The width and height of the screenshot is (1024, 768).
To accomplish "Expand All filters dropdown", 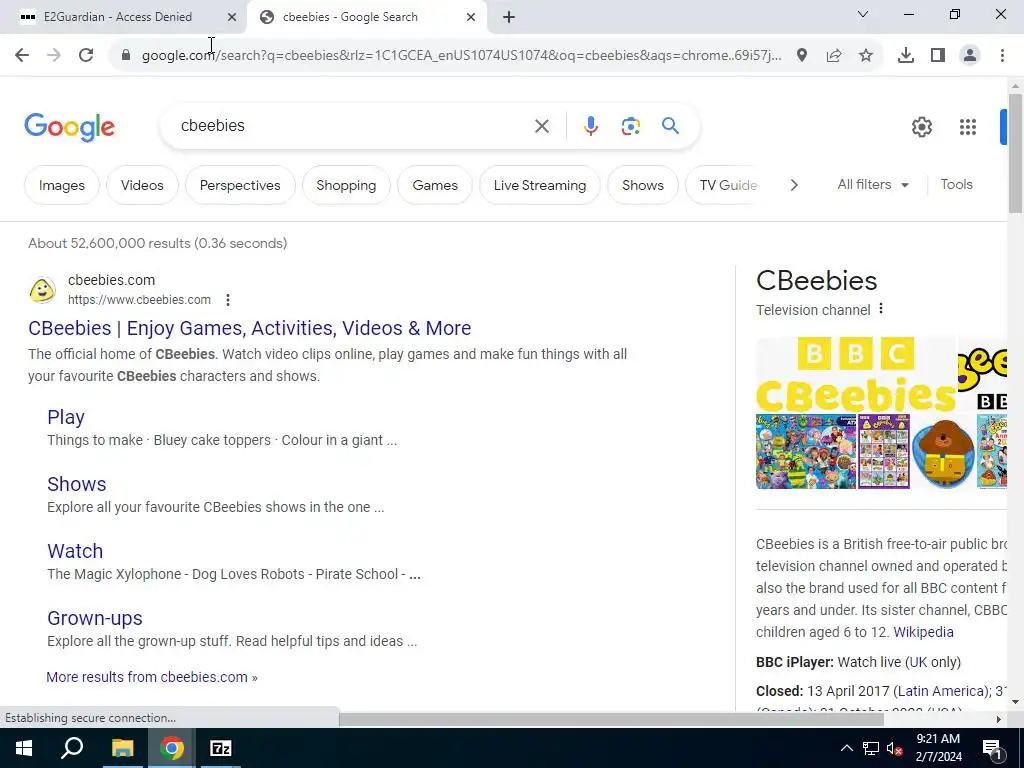I will coord(873,185).
